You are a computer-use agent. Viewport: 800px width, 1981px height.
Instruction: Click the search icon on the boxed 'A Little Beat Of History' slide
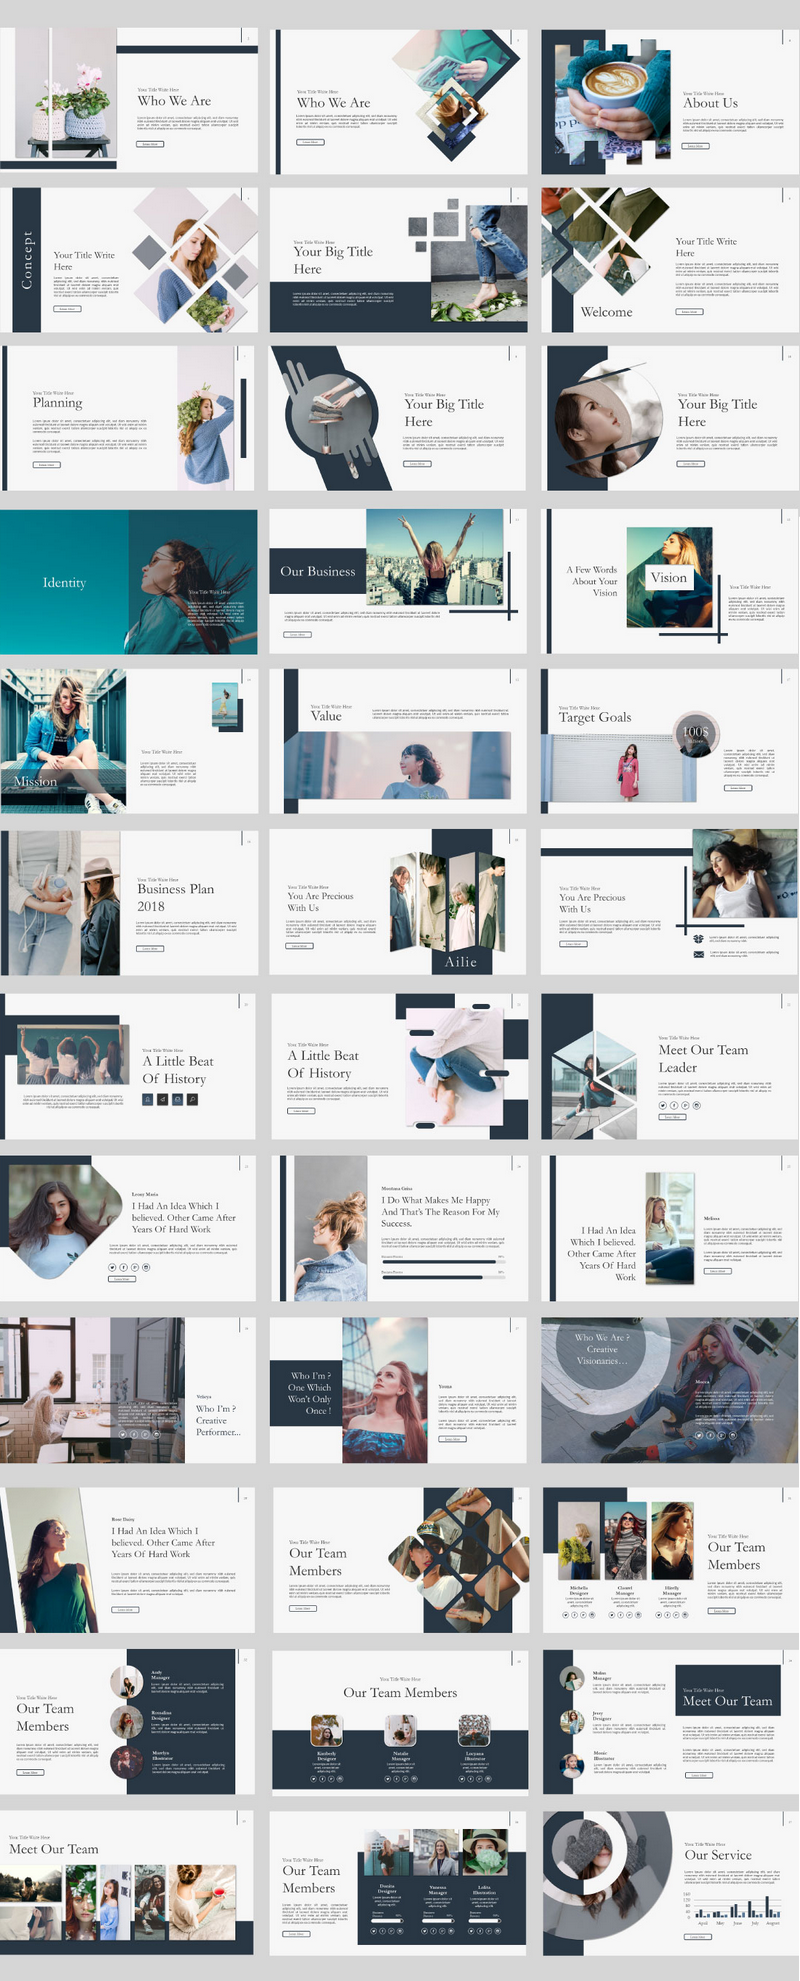pyautogui.click(x=192, y=1099)
